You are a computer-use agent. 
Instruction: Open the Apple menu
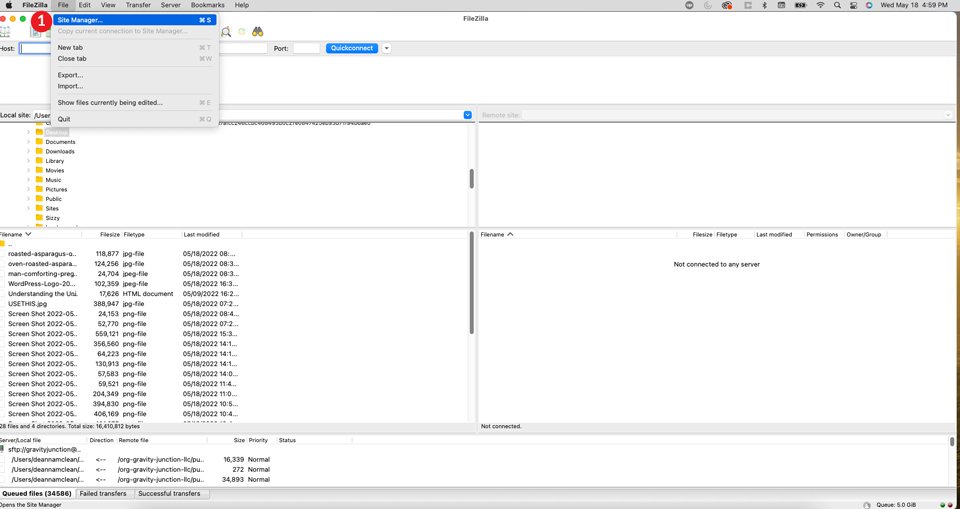pos(9,5)
